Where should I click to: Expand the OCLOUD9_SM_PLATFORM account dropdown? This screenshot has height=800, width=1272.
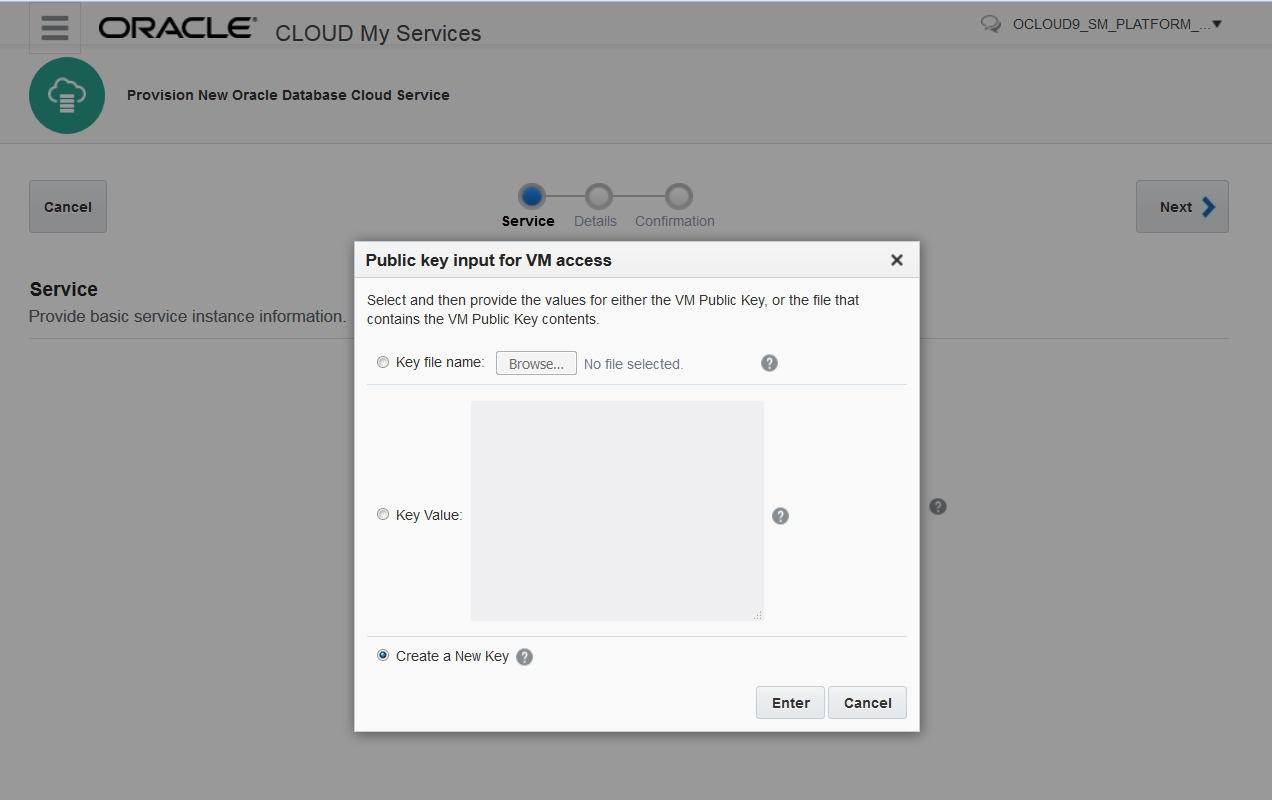(1117, 24)
